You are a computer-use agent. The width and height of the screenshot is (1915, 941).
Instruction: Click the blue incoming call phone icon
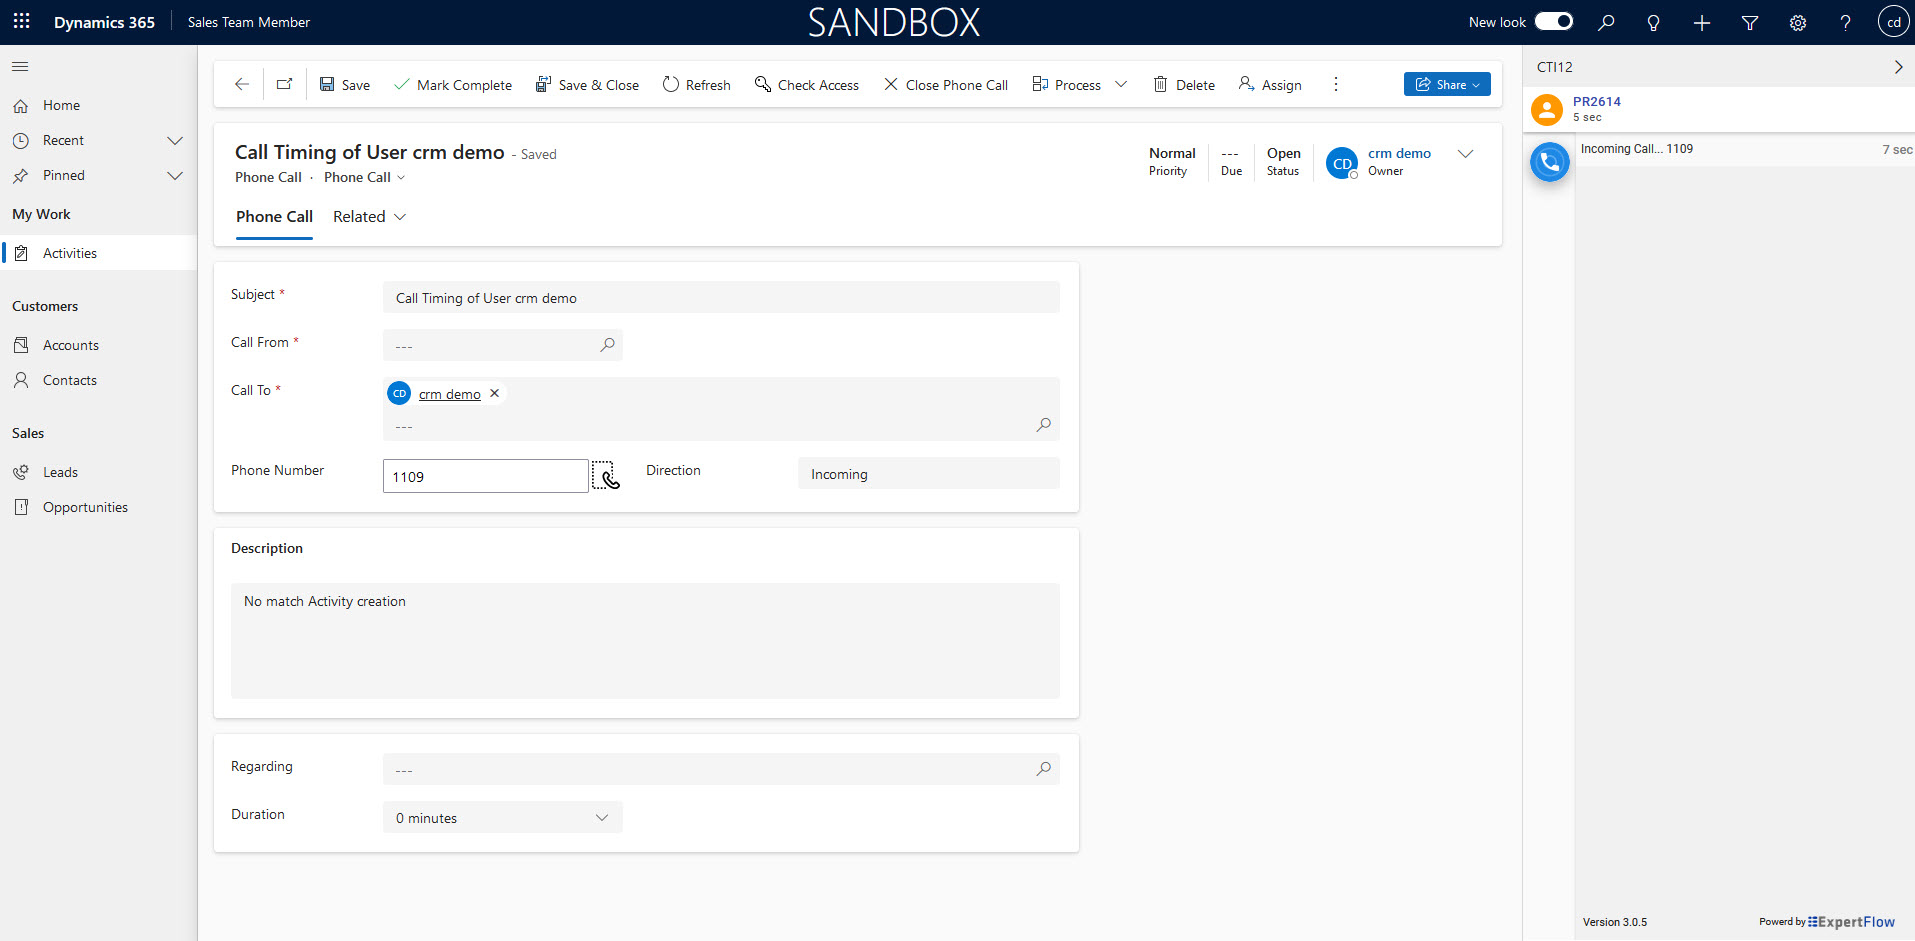tap(1549, 162)
